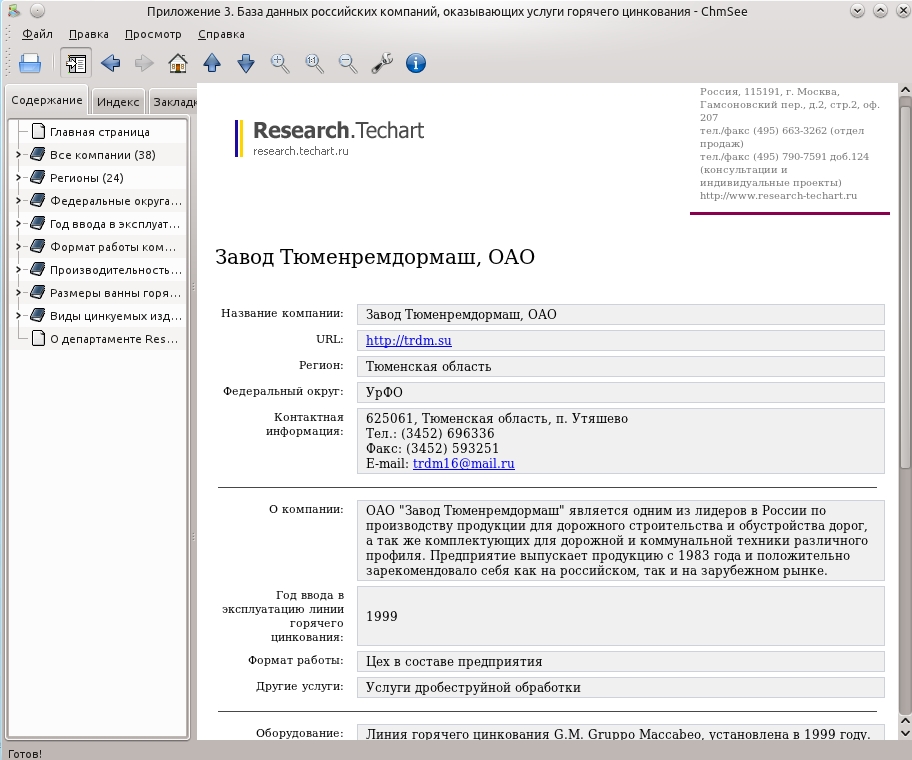Go back with the left arrow icon
912x760 pixels.
tap(111, 63)
